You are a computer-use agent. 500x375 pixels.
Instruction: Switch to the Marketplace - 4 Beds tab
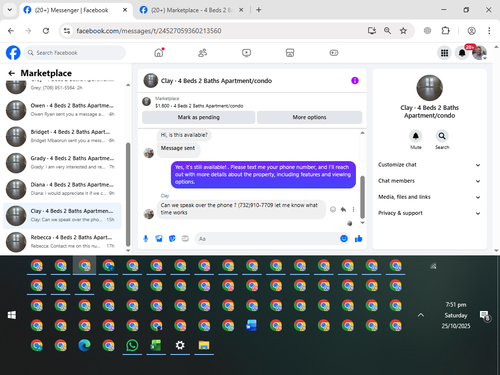pos(191,10)
